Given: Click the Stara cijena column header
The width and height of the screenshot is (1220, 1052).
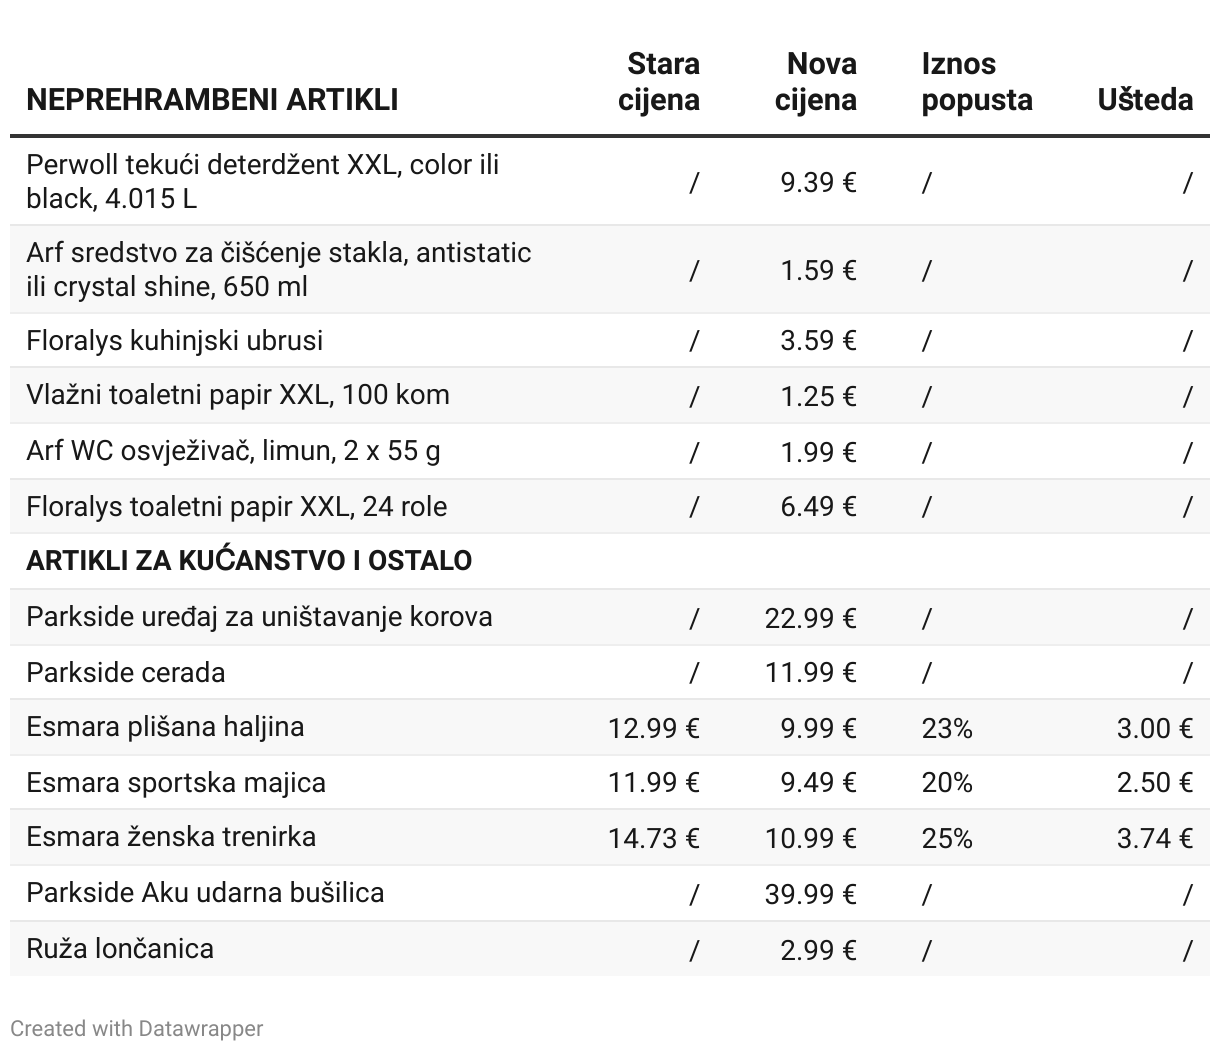Looking at the screenshot, I should 659,82.
